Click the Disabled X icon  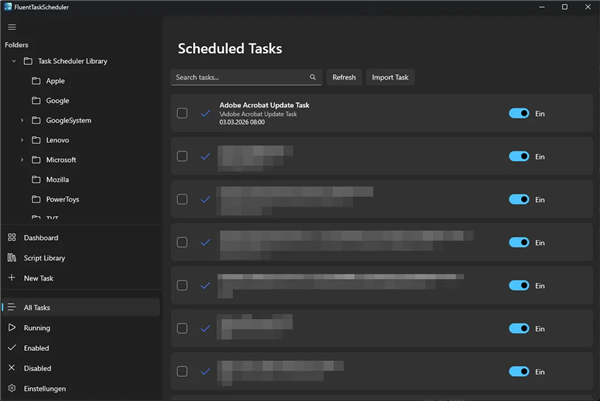pyautogui.click(x=12, y=368)
